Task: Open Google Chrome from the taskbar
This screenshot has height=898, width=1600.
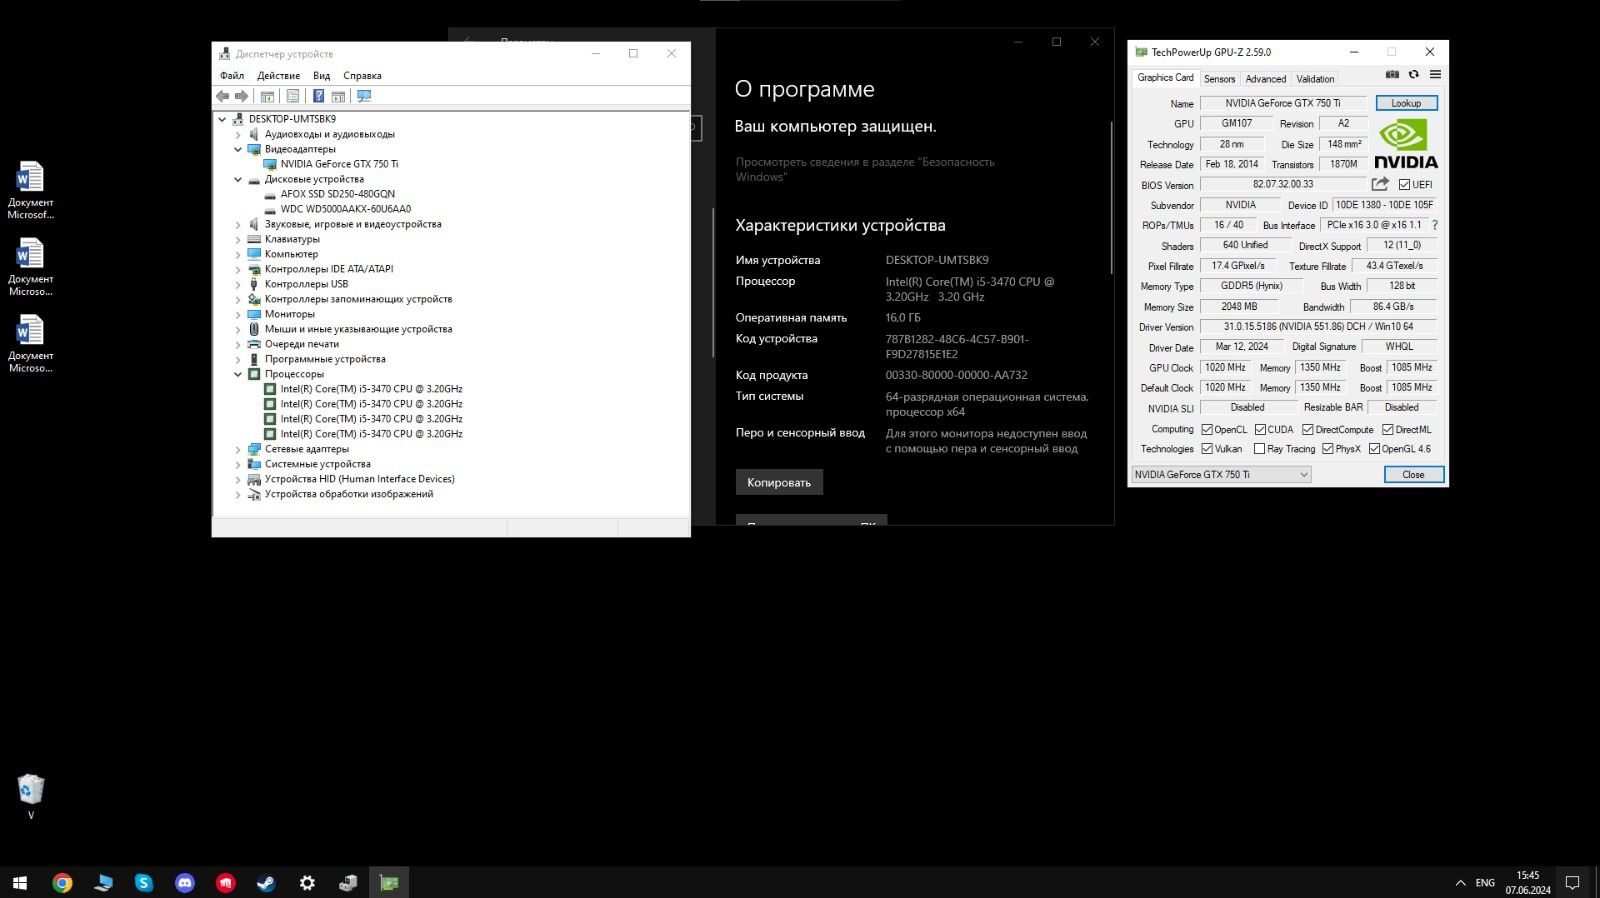Action: pos(62,883)
